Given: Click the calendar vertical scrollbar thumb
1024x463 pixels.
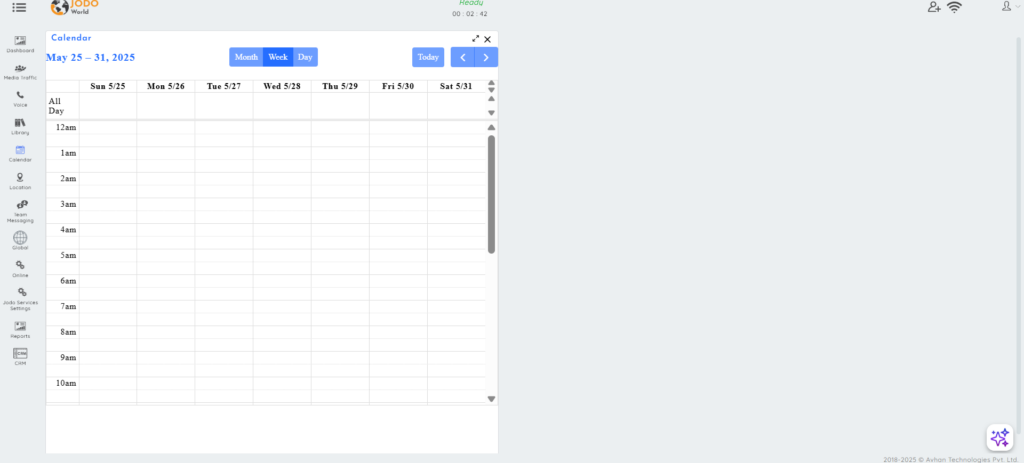Looking at the screenshot, I should point(491,194).
